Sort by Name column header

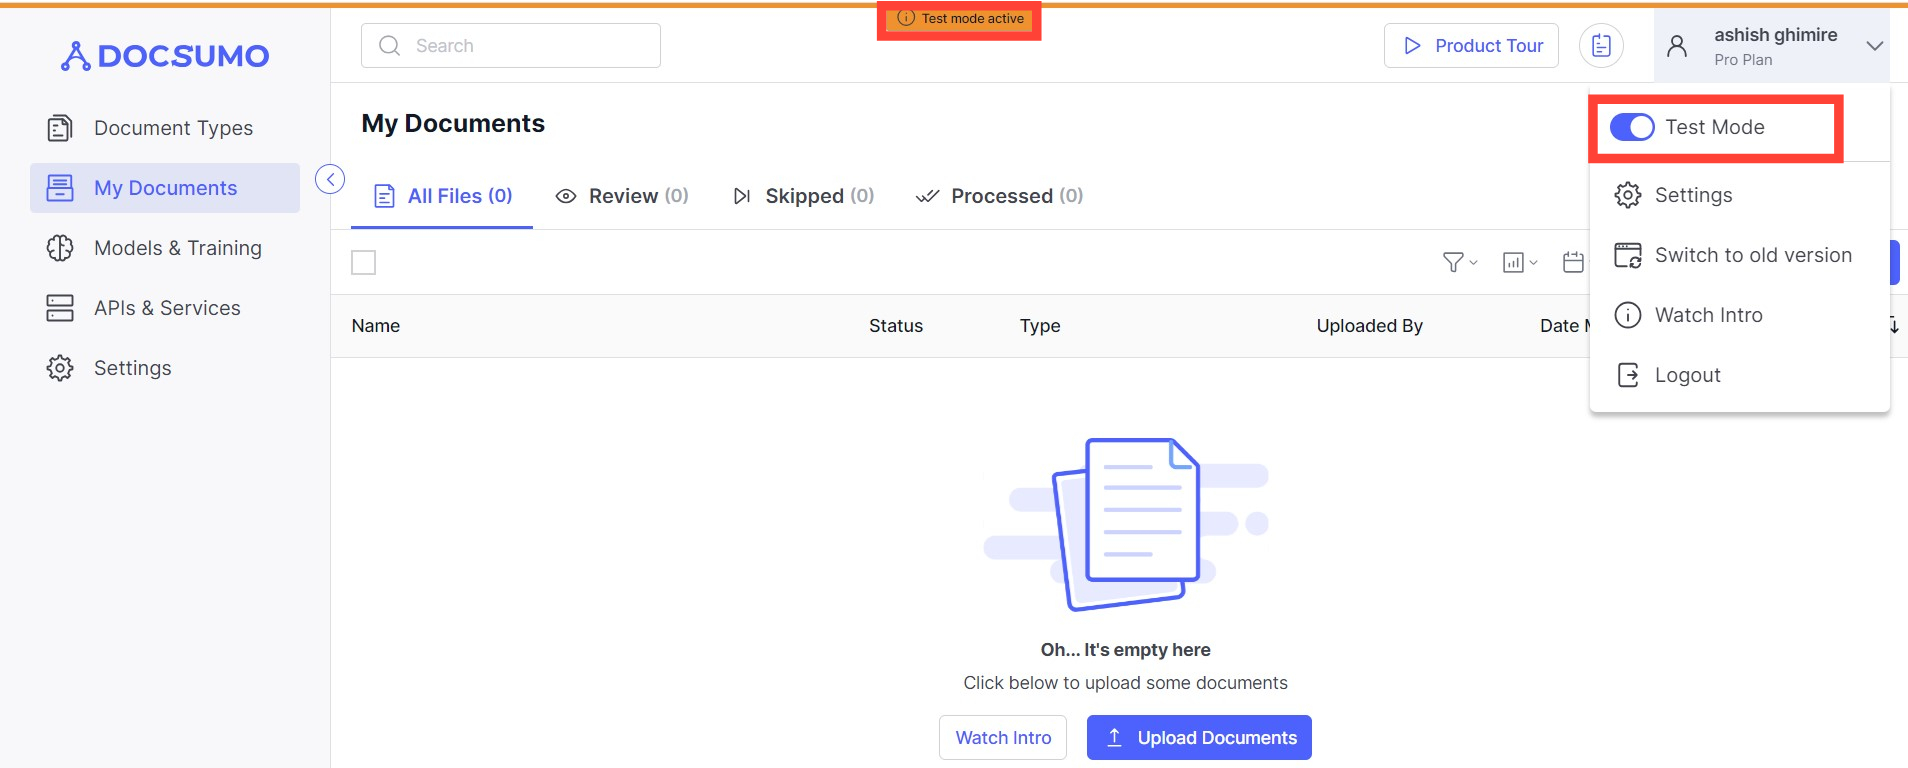pyautogui.click(x=376, y=326)
